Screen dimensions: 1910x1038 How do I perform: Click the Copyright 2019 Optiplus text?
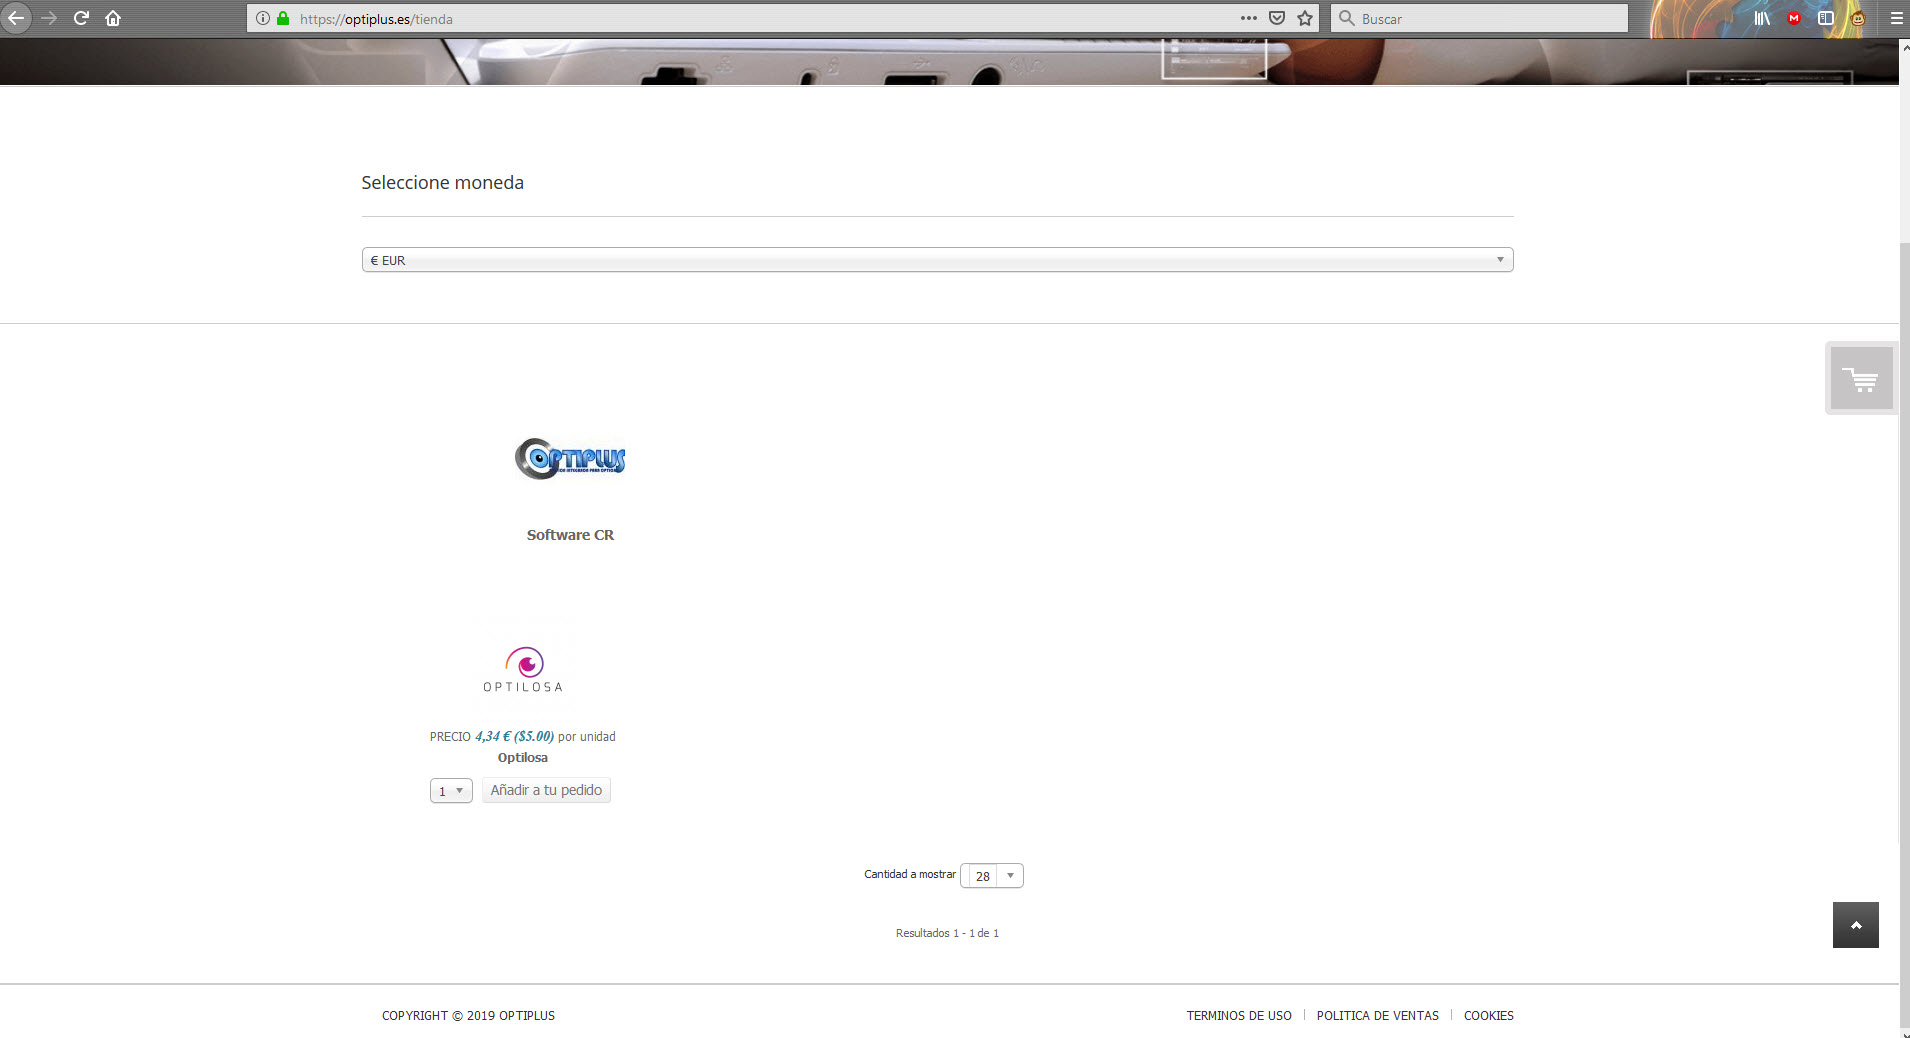tap(468, 1015)
